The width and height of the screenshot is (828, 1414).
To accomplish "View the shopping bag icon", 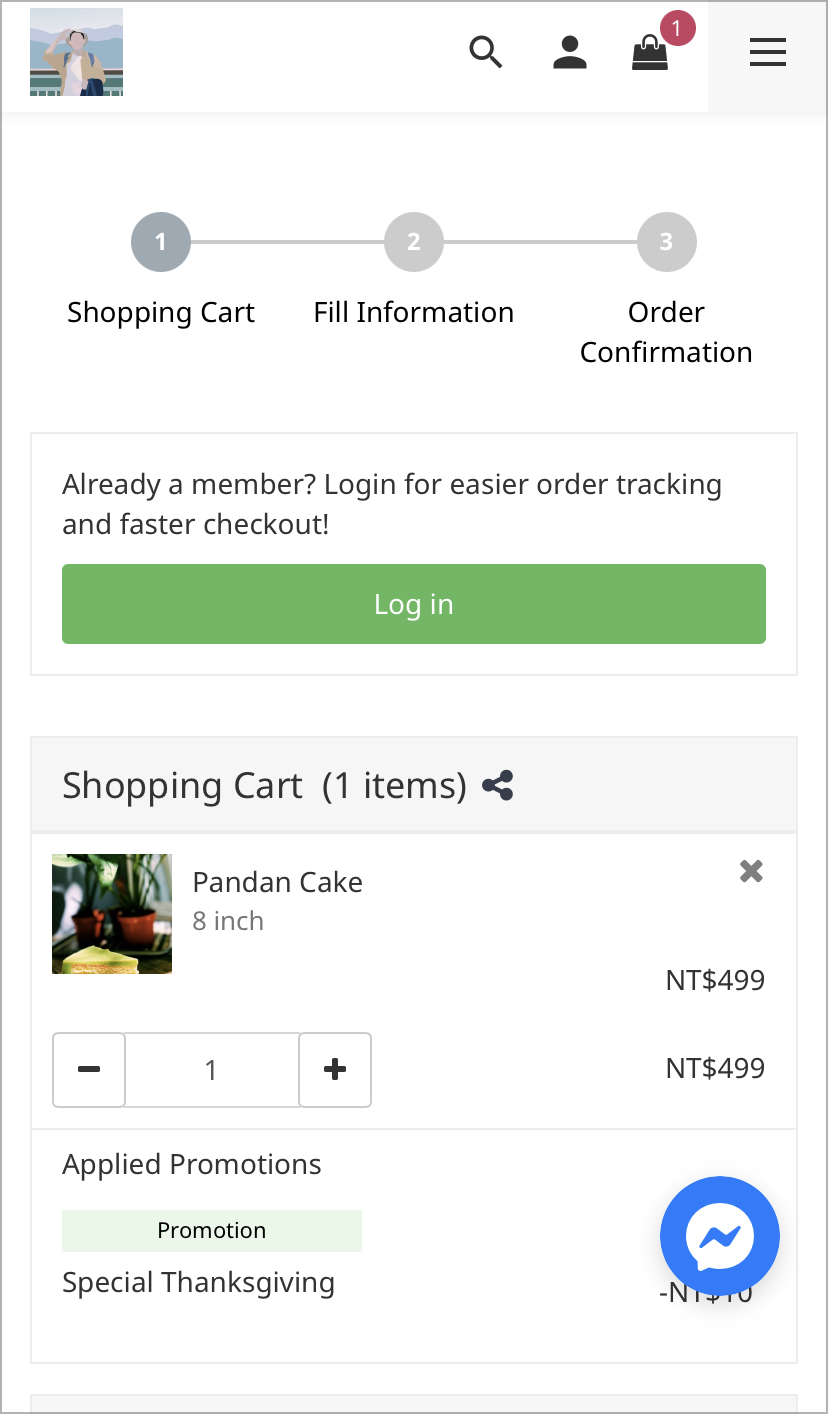I will [650, 55].
